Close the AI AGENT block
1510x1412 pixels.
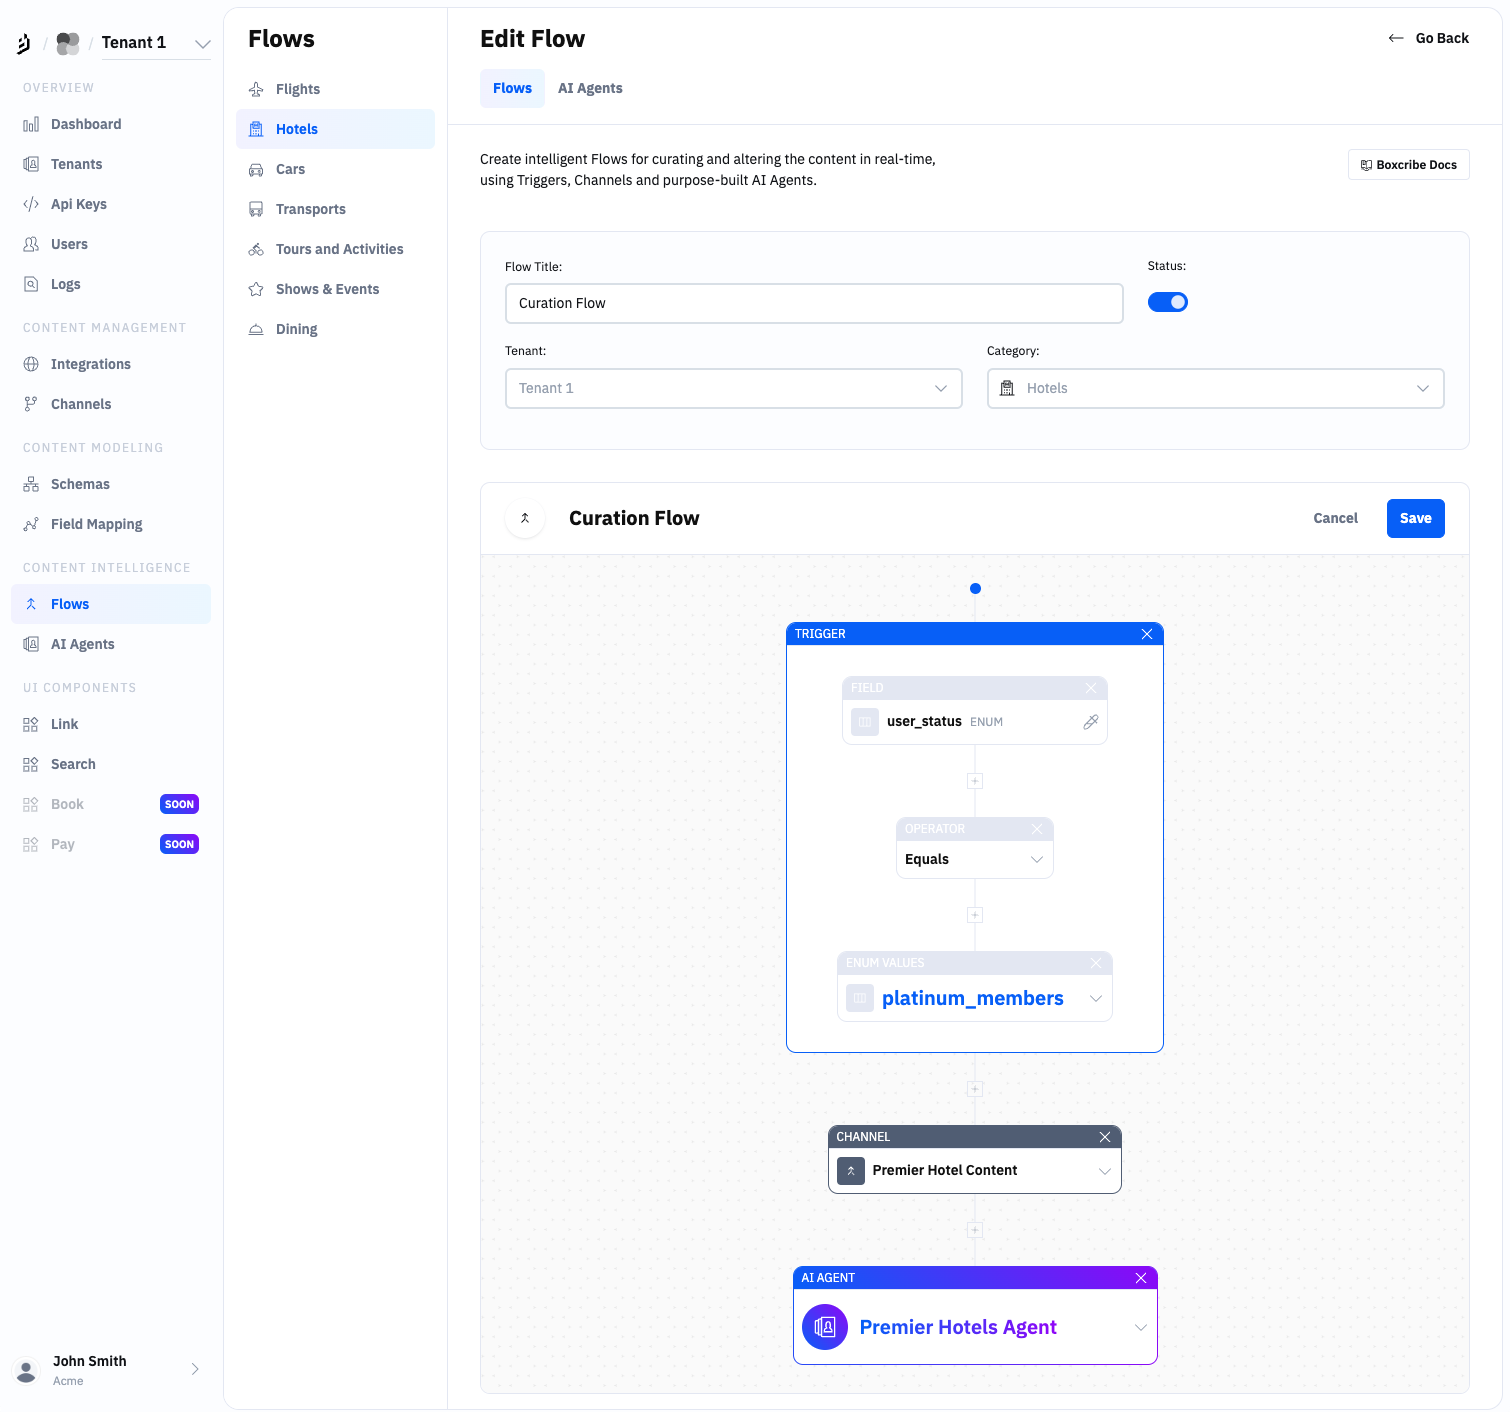pyautogui.click(x=1140, y=1278)
